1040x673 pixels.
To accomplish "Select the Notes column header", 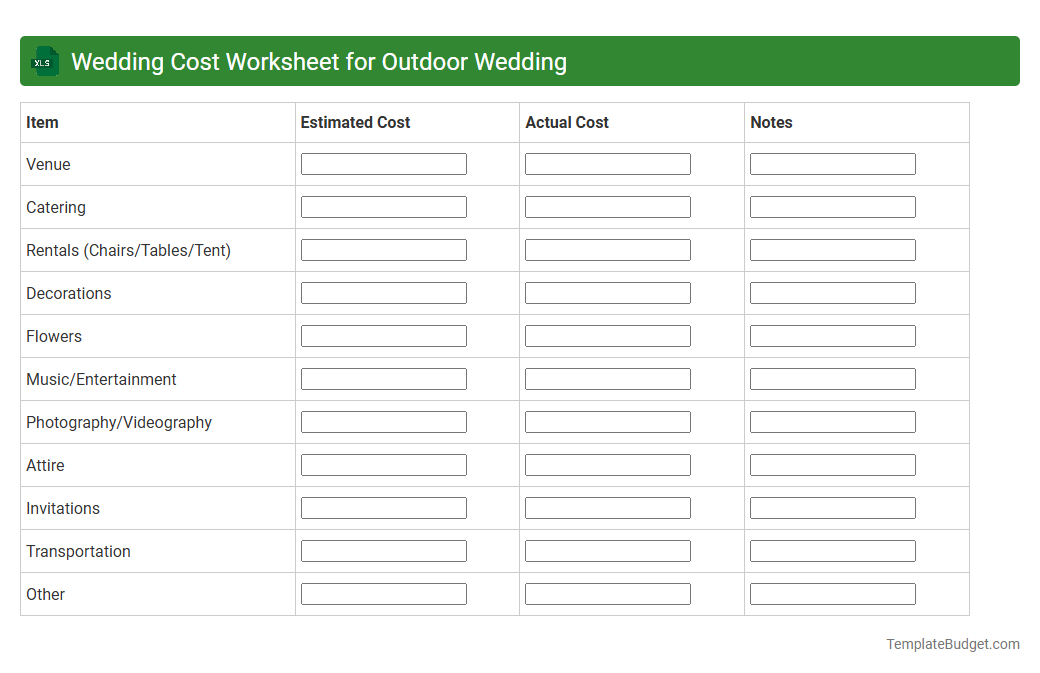I will pyautogui.click(x=768, y=122).
